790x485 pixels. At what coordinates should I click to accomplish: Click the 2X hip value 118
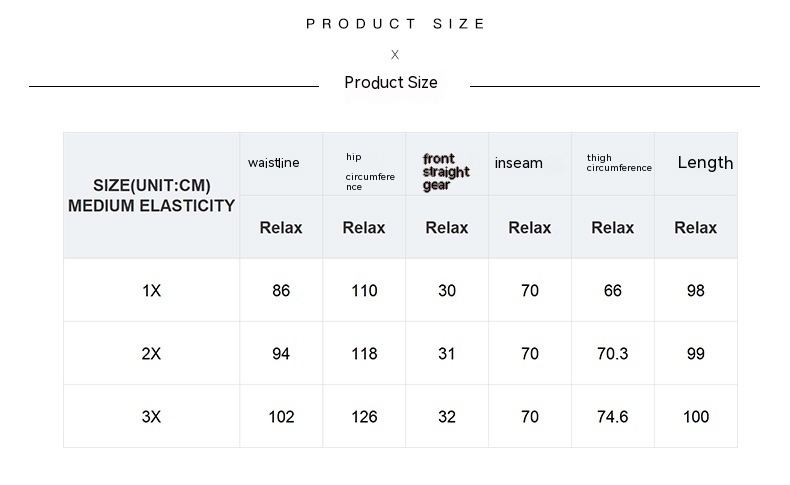pos(364,354)
